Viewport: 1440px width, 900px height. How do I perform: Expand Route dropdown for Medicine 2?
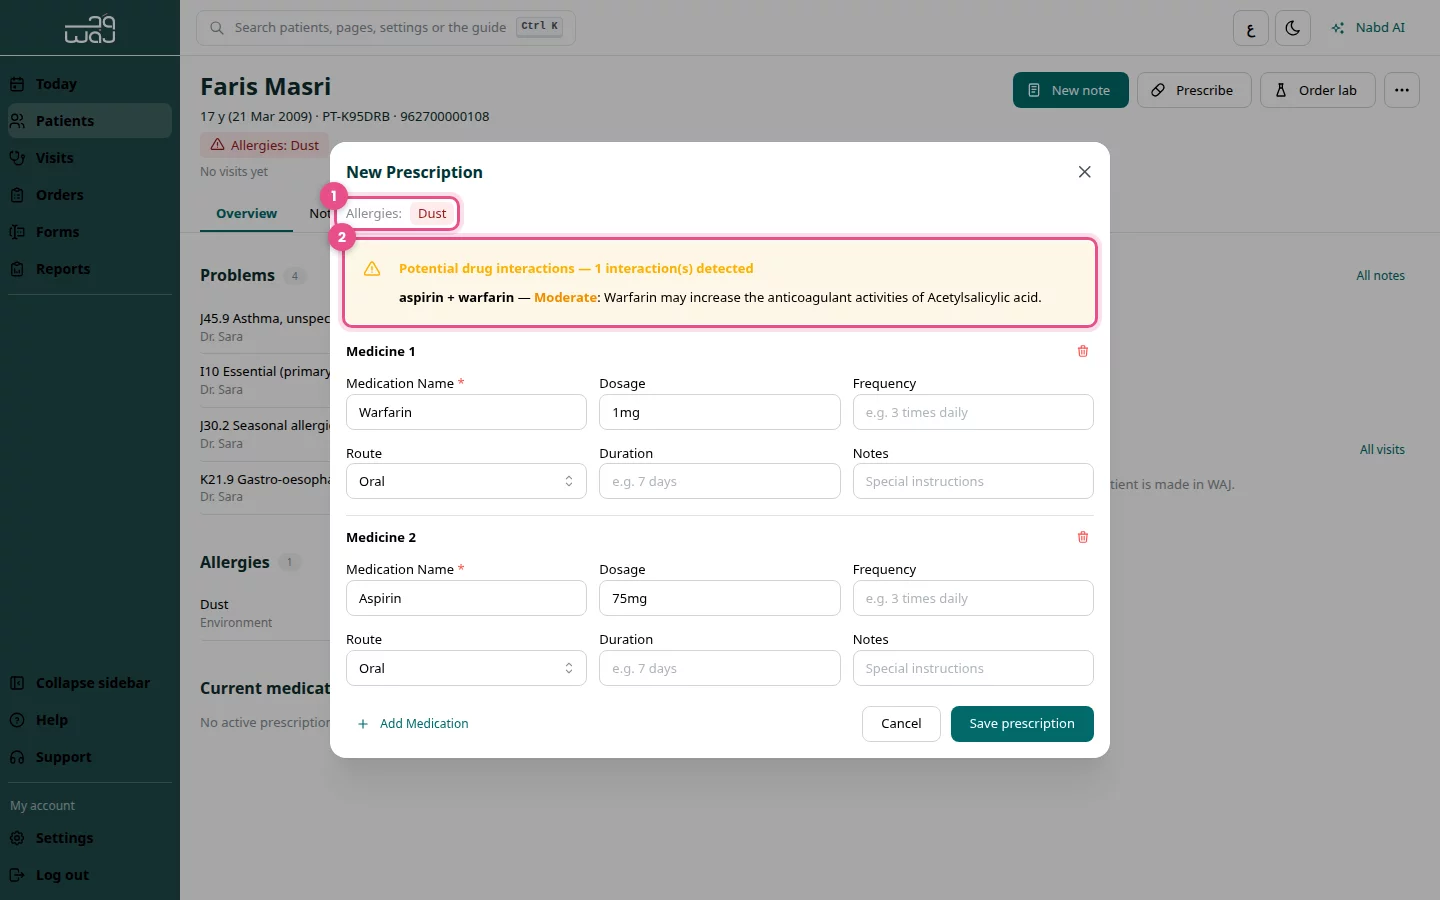click(x=466, y=668)
